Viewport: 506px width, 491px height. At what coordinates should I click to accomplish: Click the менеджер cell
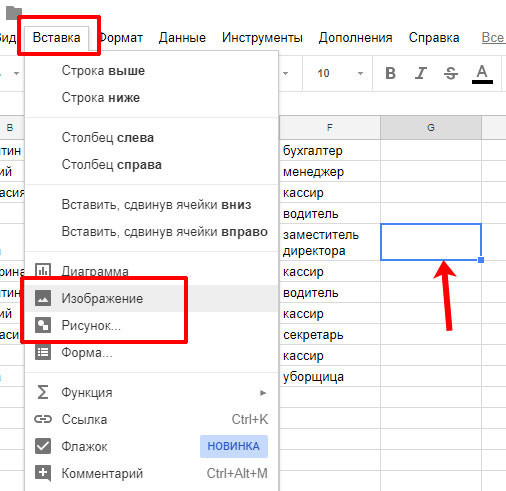(x=330, y=171)
